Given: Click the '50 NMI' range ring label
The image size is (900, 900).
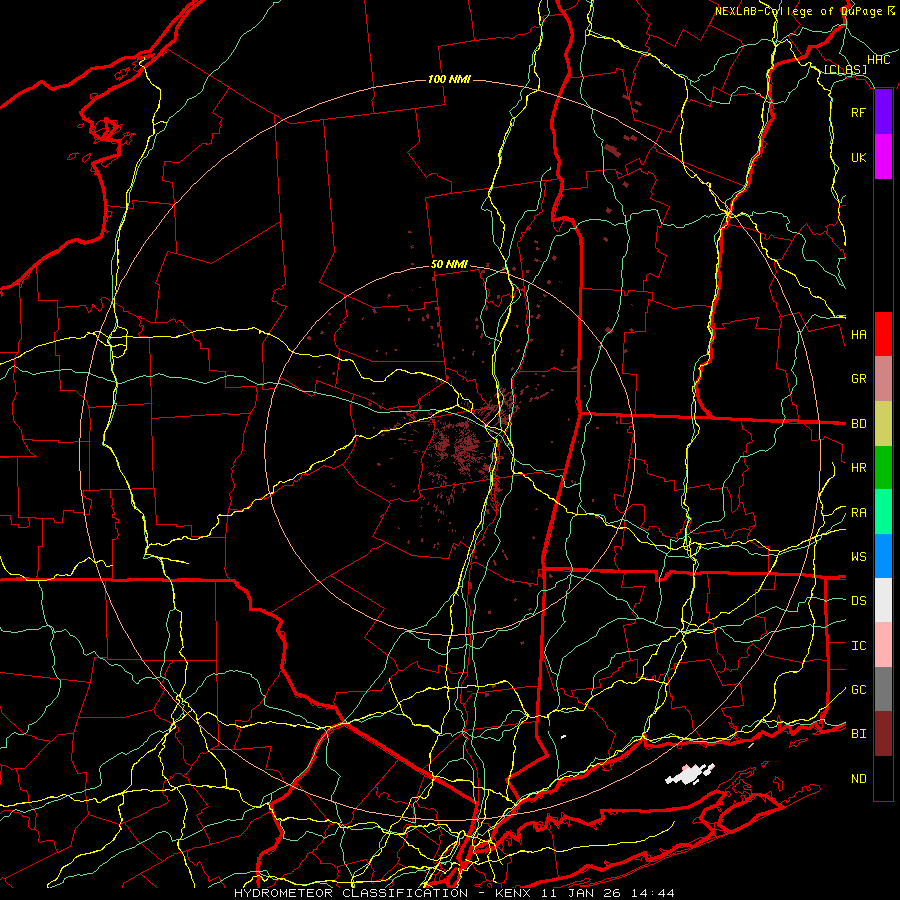Looking at the screenshot, I should [449, 265].
